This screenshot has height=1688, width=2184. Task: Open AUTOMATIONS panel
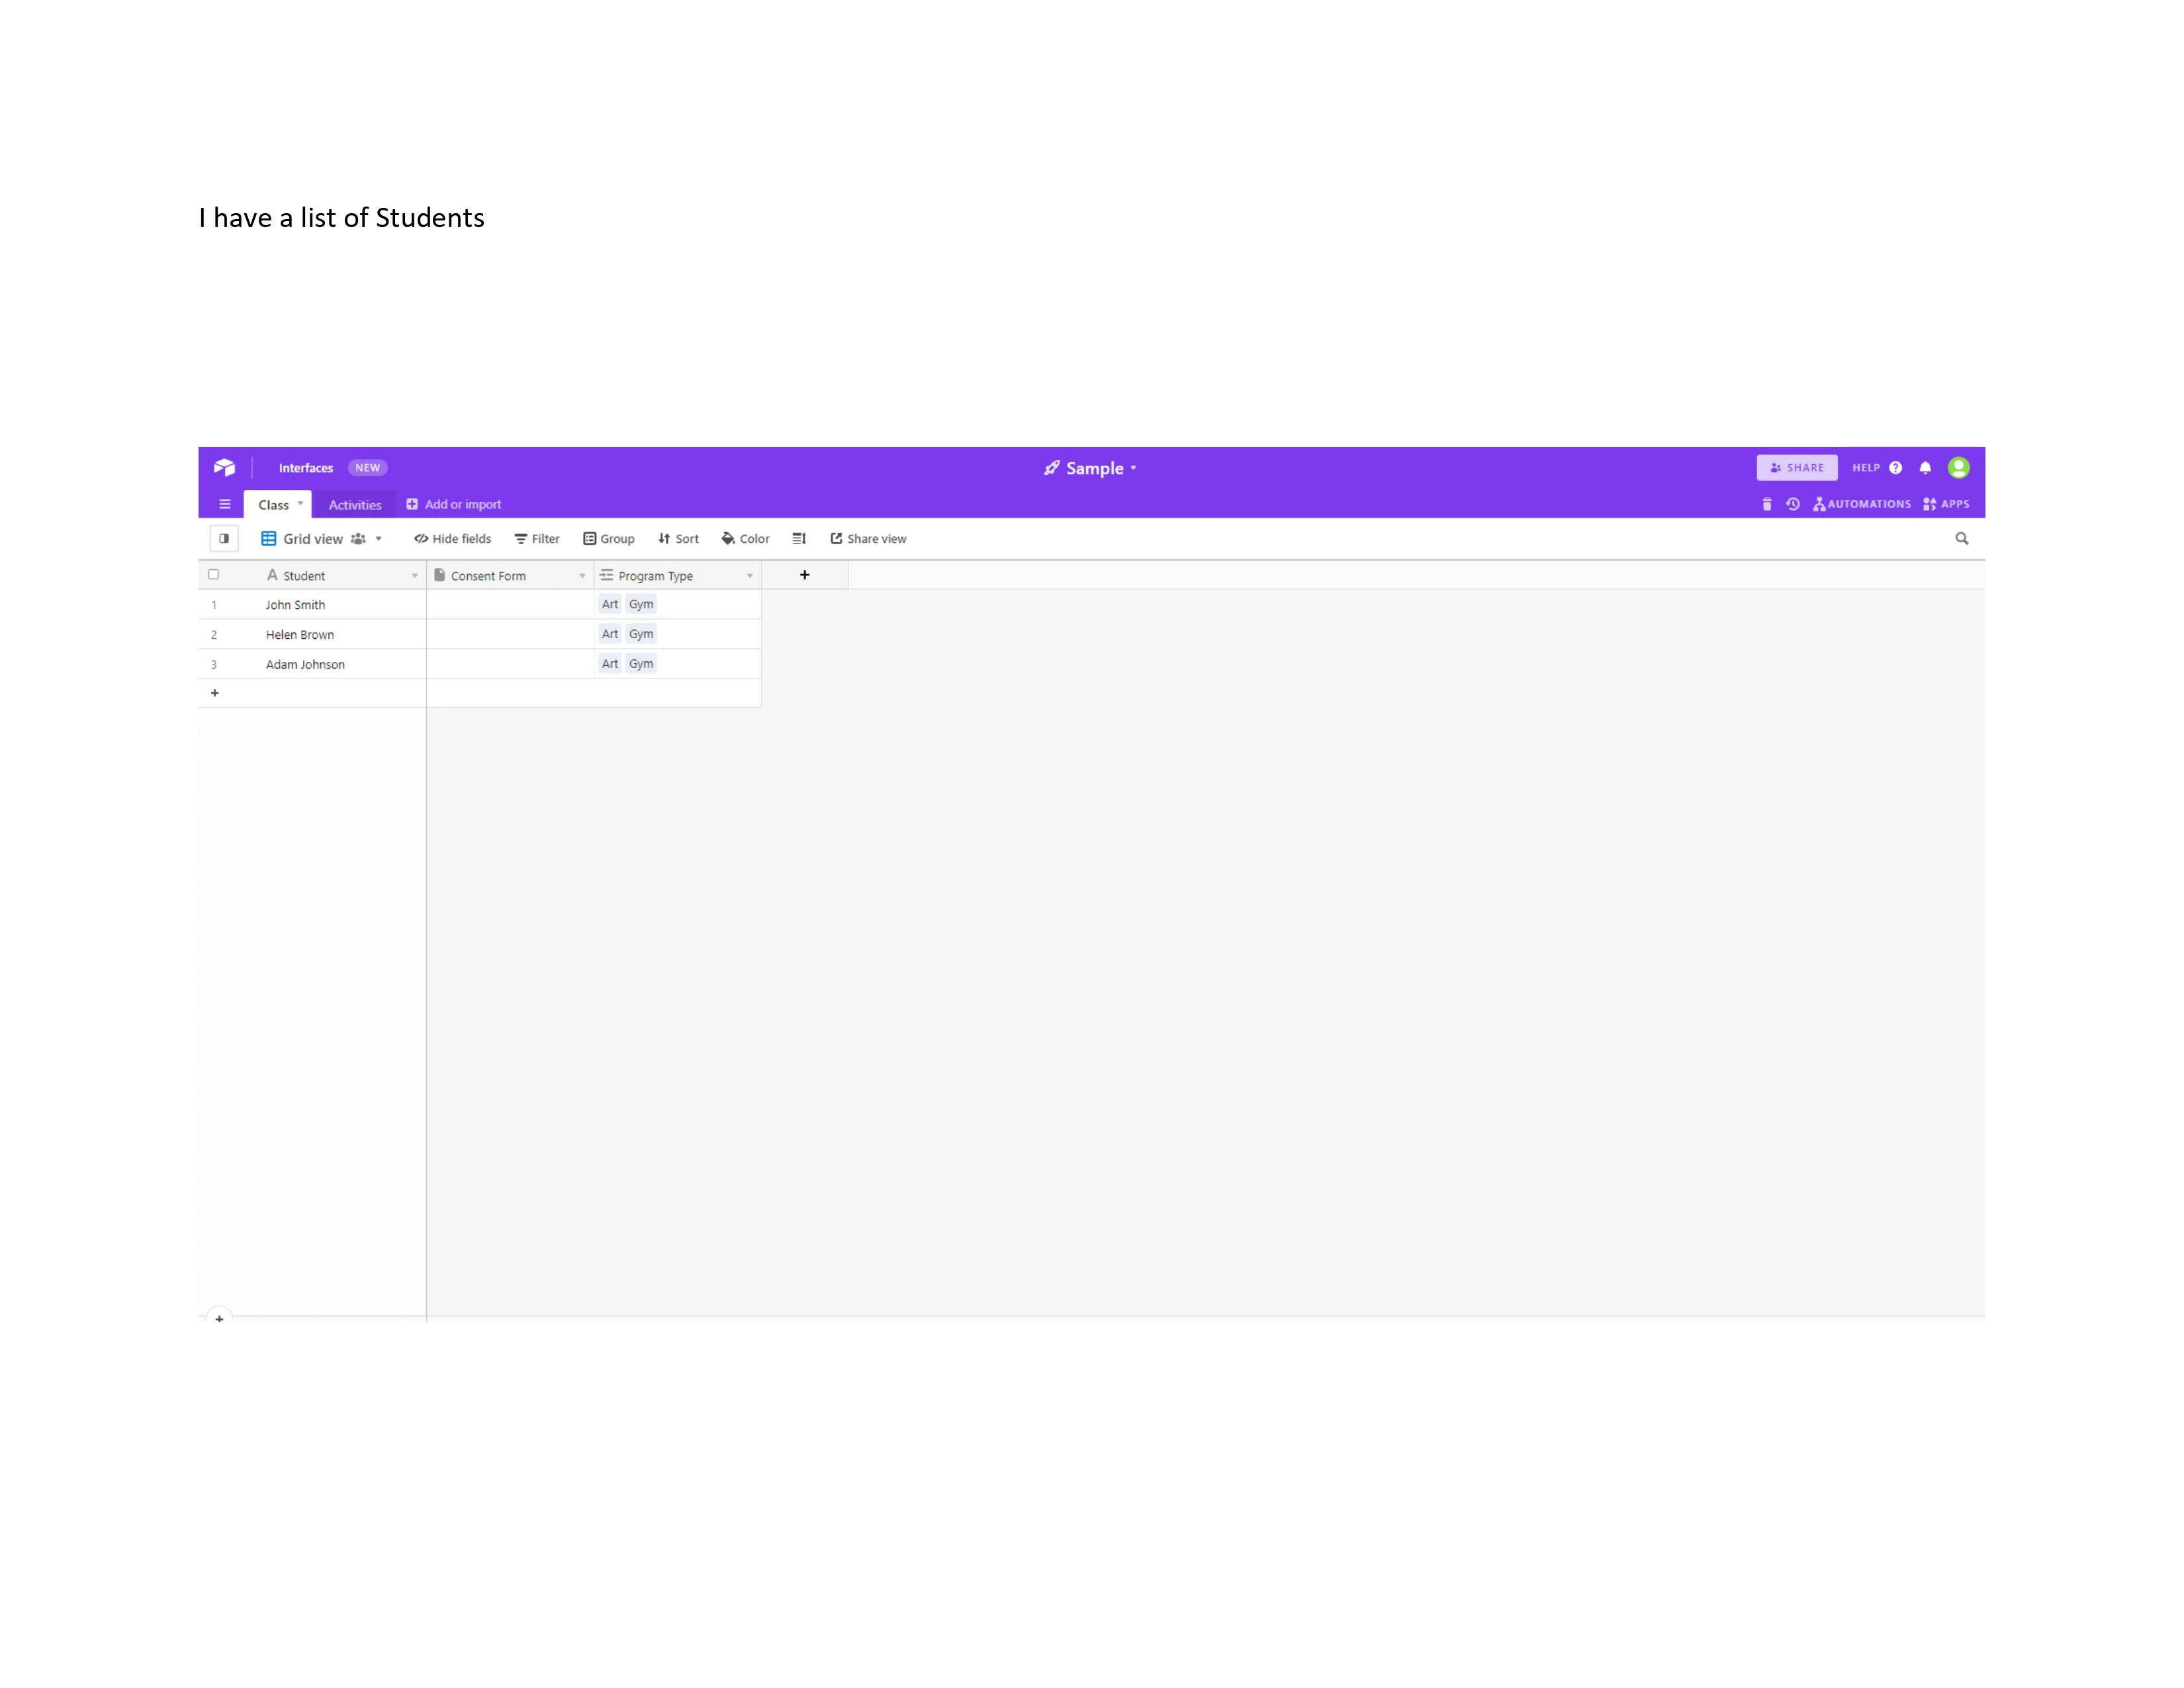1862,504
